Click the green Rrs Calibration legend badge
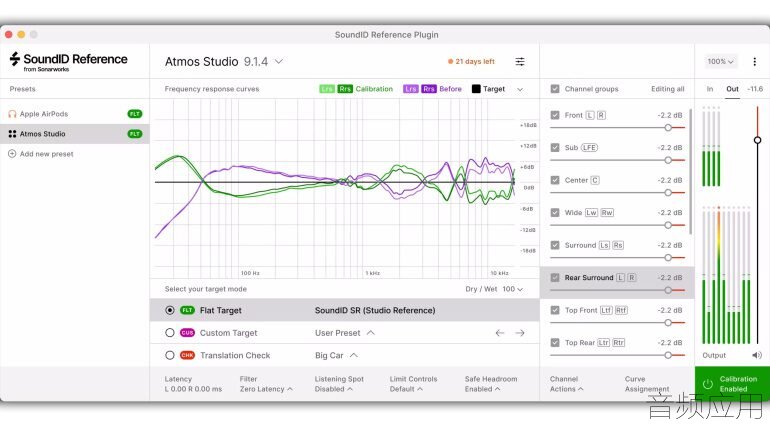This screenshot has height=425, width=770. point(345,89)
